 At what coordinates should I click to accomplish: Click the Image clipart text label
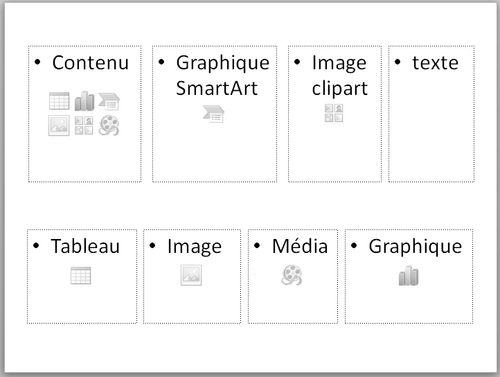(340, 76)
